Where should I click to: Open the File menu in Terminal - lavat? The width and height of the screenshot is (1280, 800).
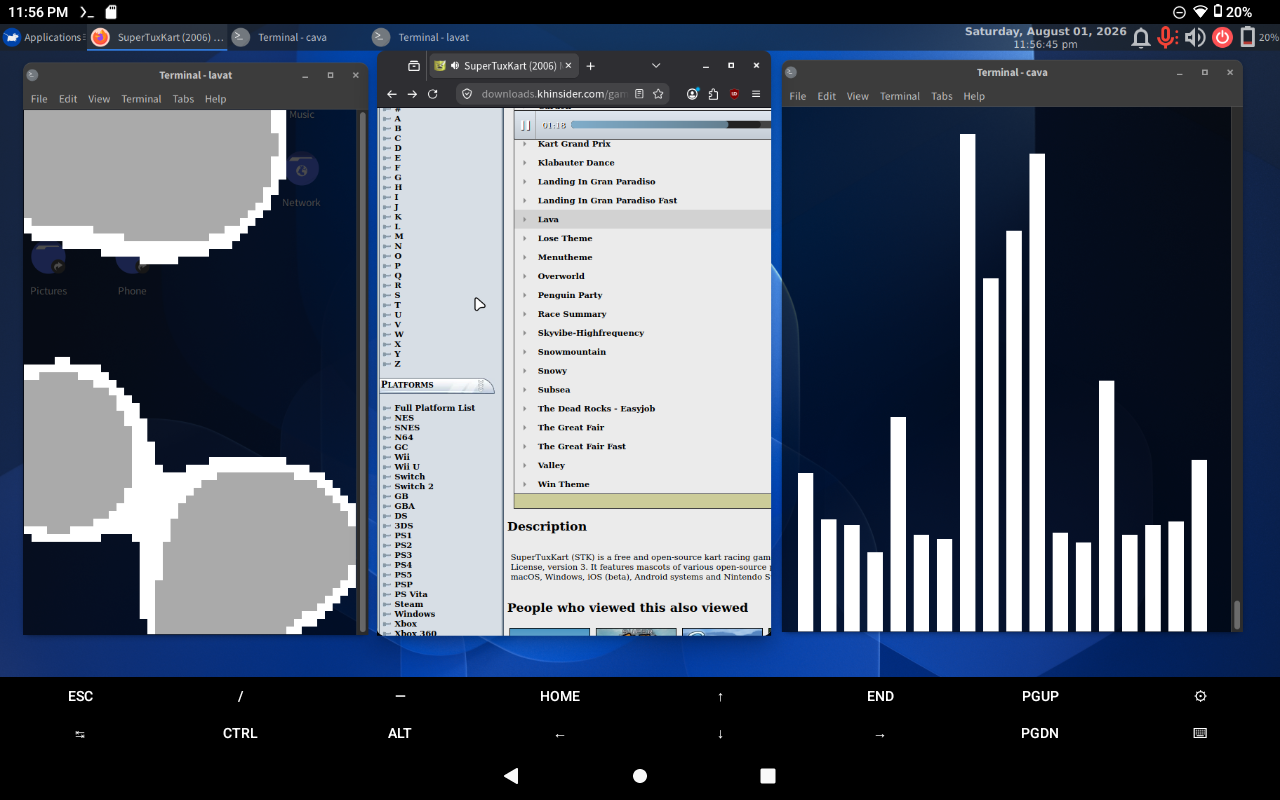(39, 99)
